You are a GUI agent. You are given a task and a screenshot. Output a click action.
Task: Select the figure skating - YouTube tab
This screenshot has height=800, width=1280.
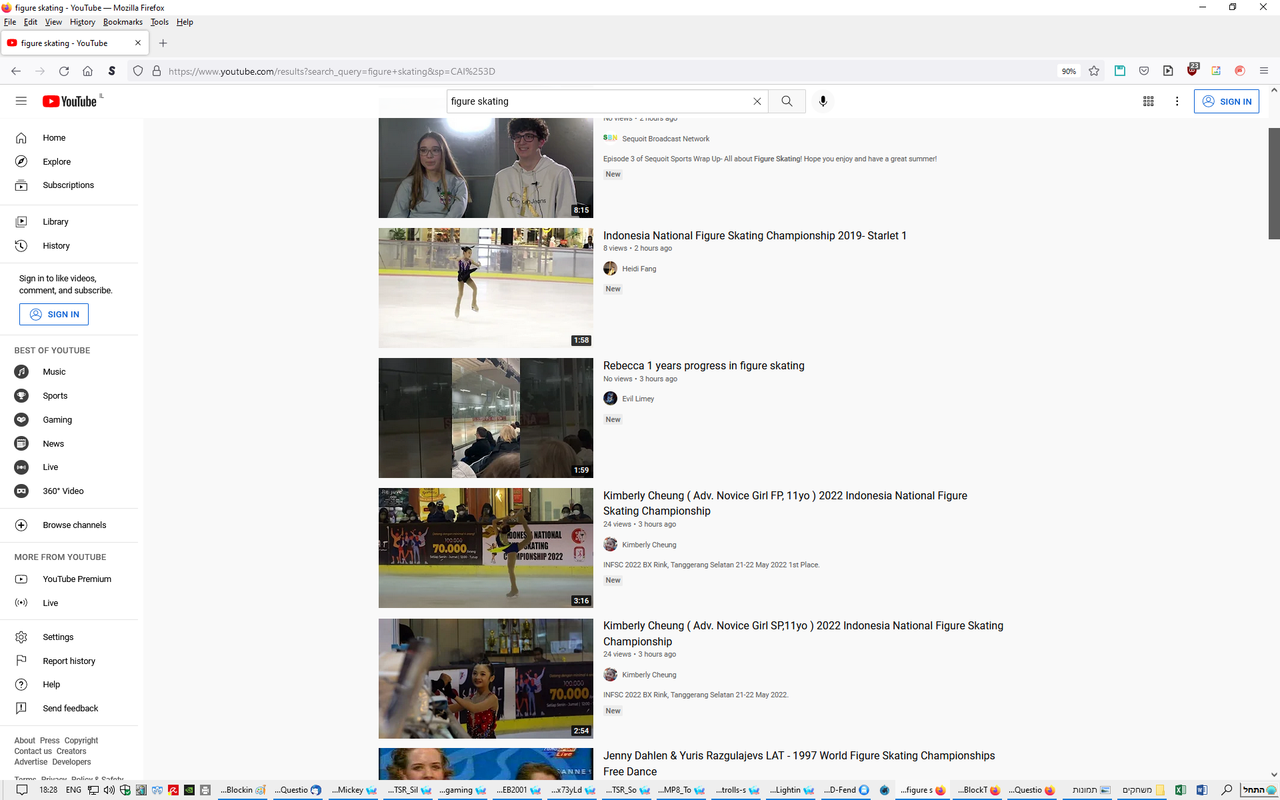(x=75, y=43)
